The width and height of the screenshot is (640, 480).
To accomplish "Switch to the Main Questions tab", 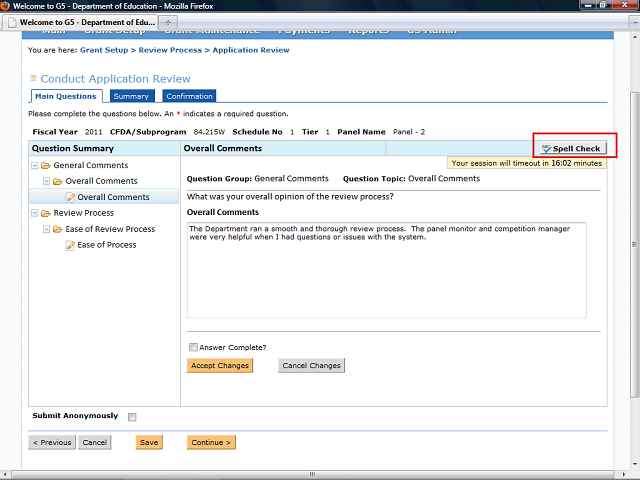I will point(67,96).
